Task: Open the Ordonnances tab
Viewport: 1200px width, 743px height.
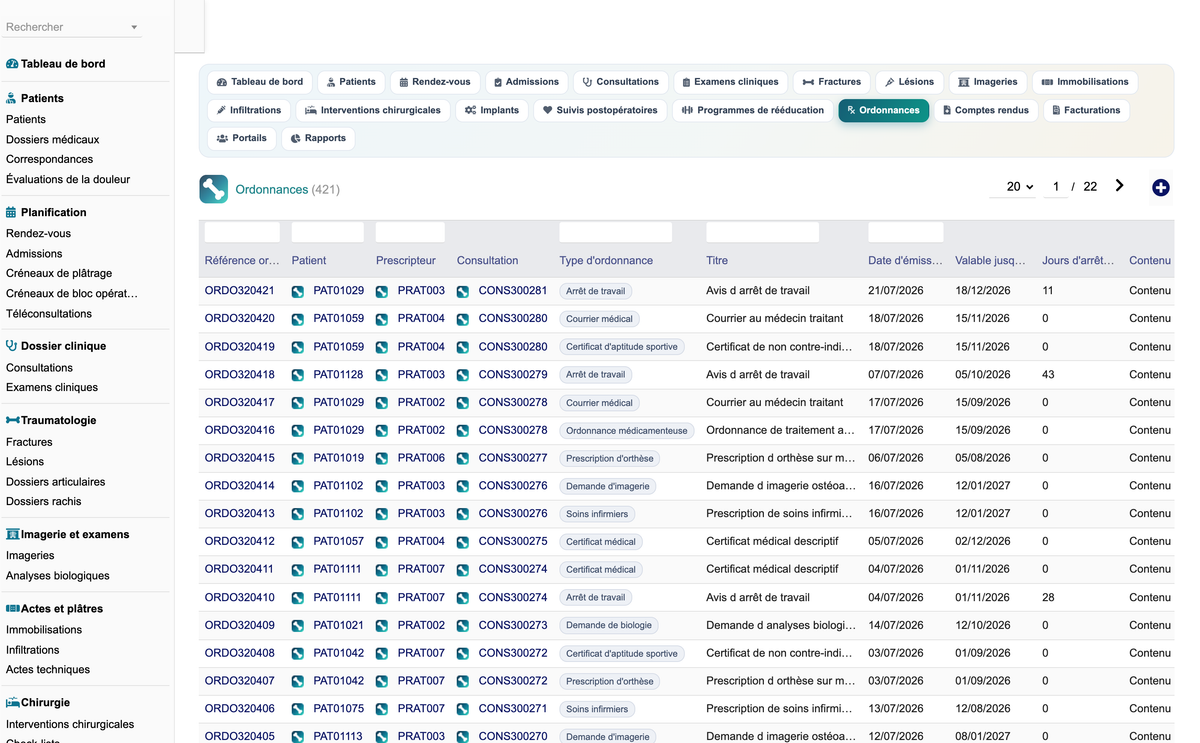Action: [x=884, y=110]
